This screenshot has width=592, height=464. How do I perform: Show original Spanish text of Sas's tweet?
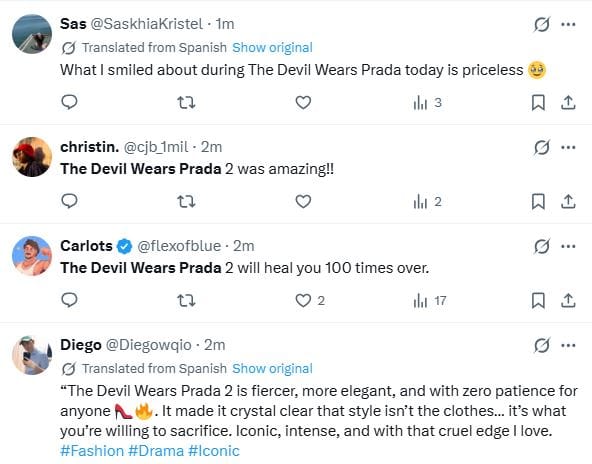click(x=272, y=48)
